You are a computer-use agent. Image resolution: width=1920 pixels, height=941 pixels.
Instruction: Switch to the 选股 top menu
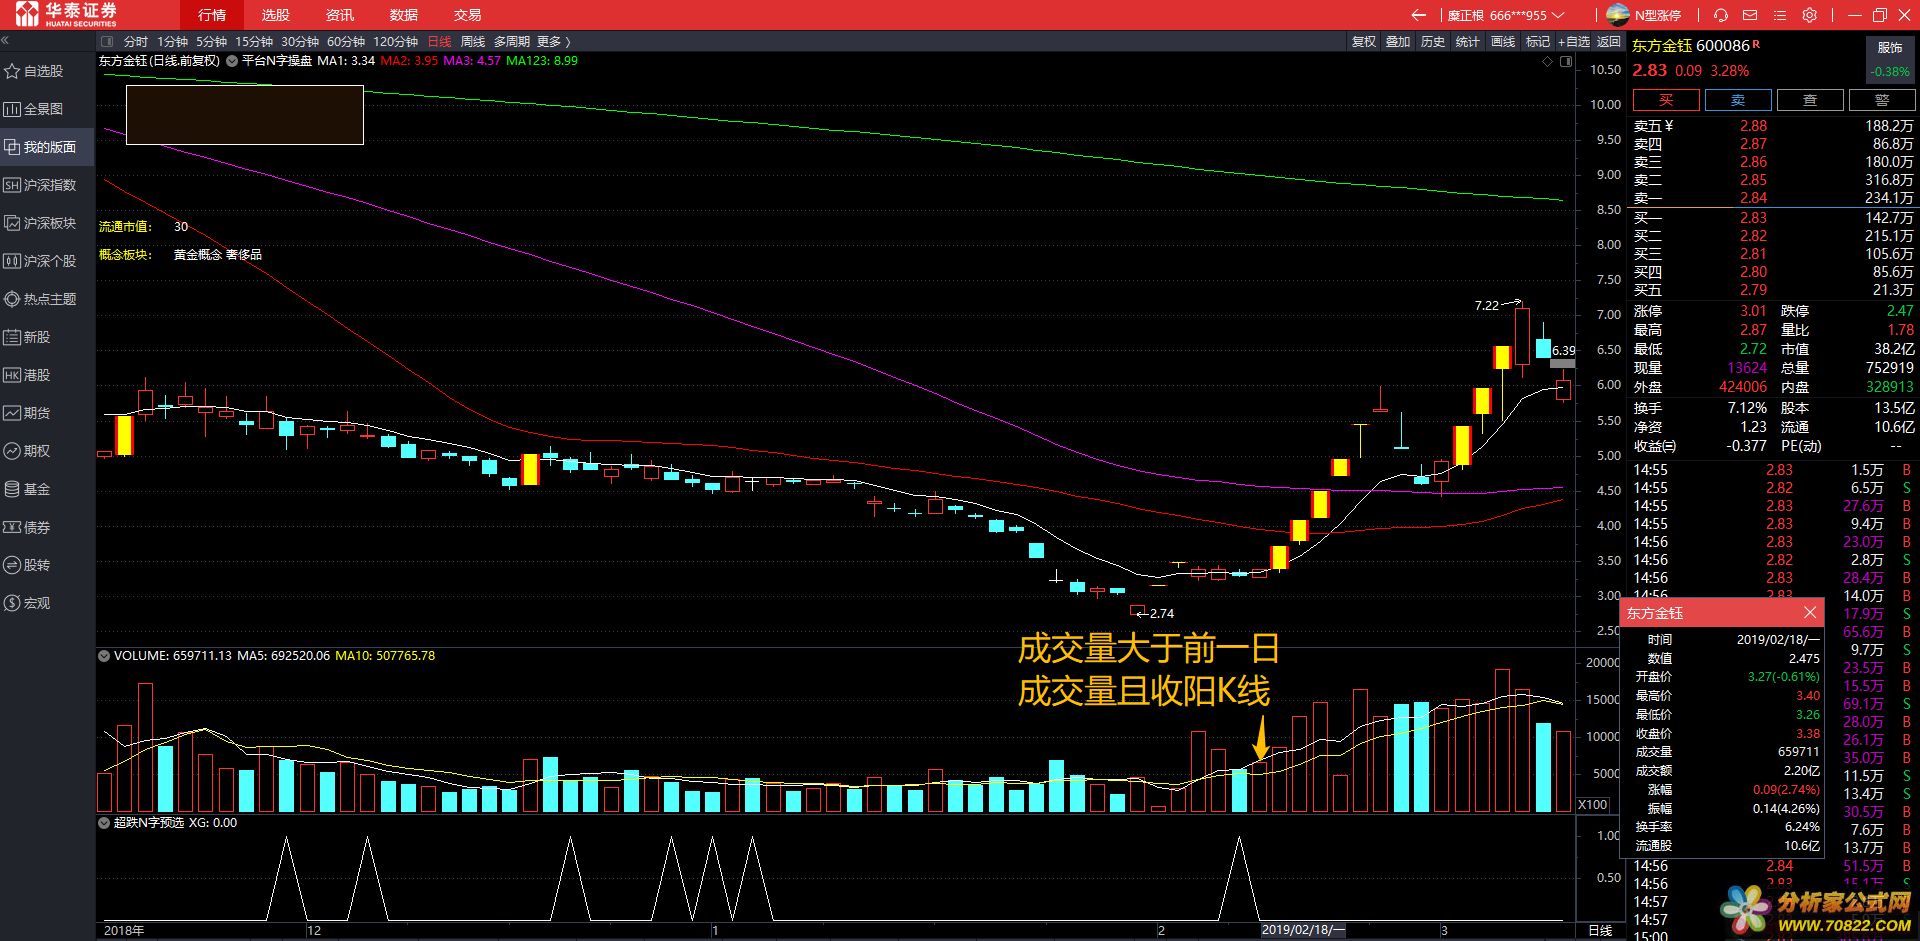tap(275, 15)
